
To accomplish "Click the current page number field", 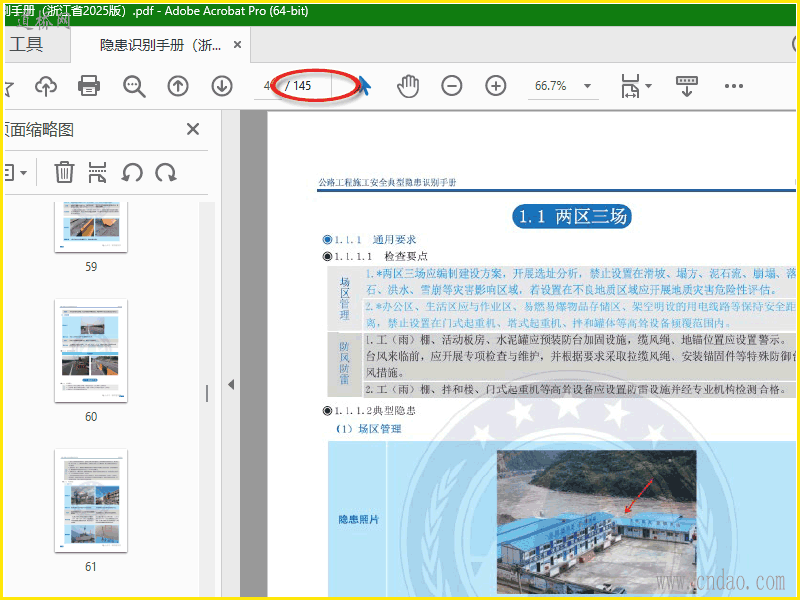I will click(268, 86).
